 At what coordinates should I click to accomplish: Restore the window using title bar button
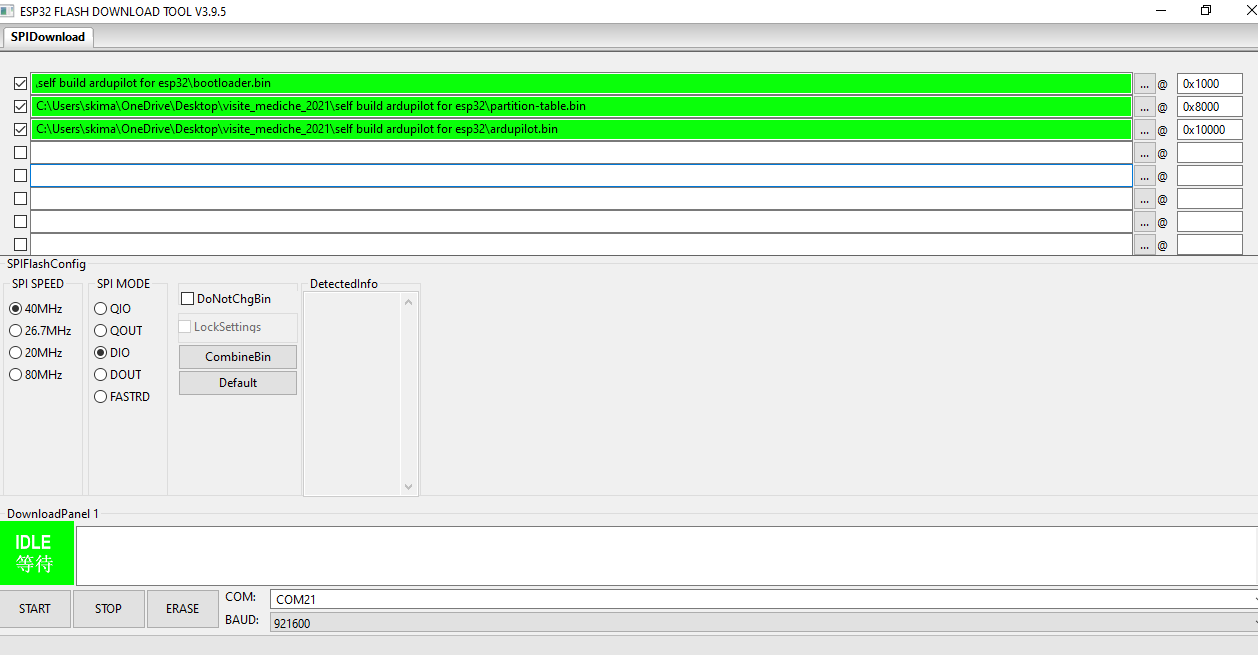pyautogui.click(x=1206, y=10)
